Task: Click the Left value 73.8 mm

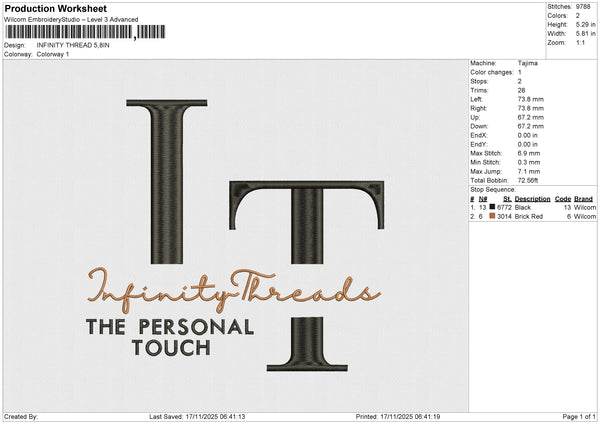Action: (531, 99)
